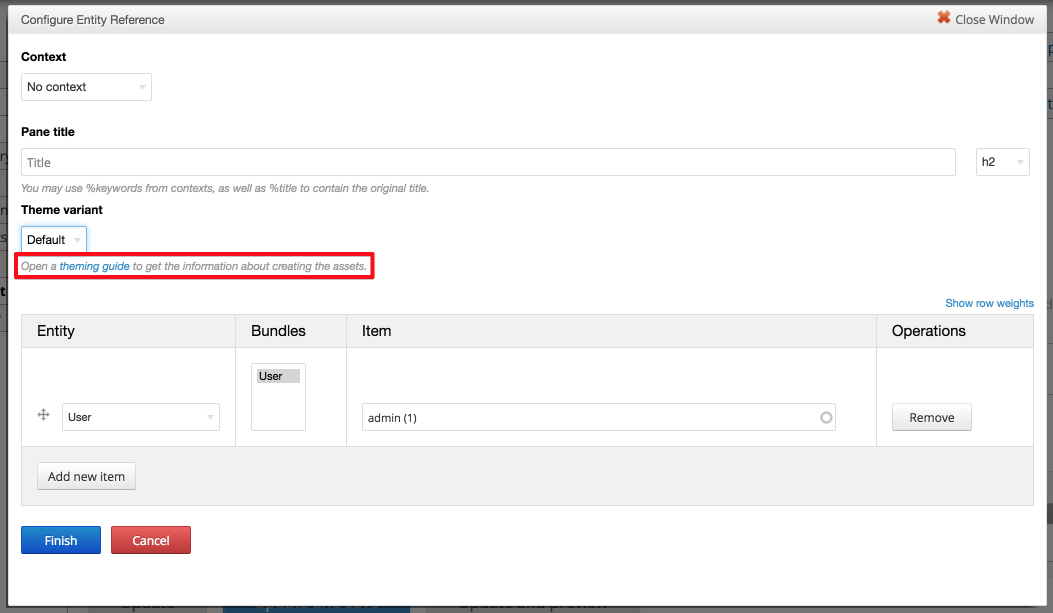Open the Entity dropdown showing User
This screenshot has height=613, width=1053.
click(x=140, y=416)
